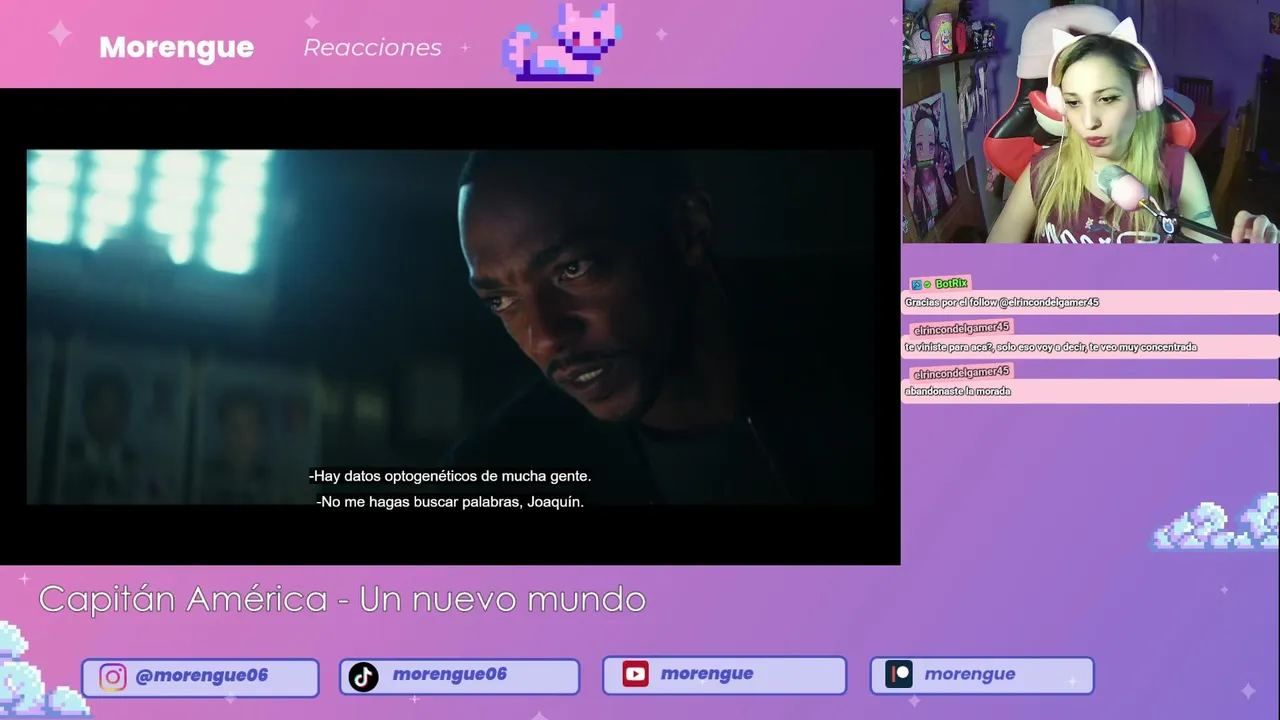The image size is (1280, 720).
Task: Click the Instagram icon in the social bar
Action: point(113,677)
